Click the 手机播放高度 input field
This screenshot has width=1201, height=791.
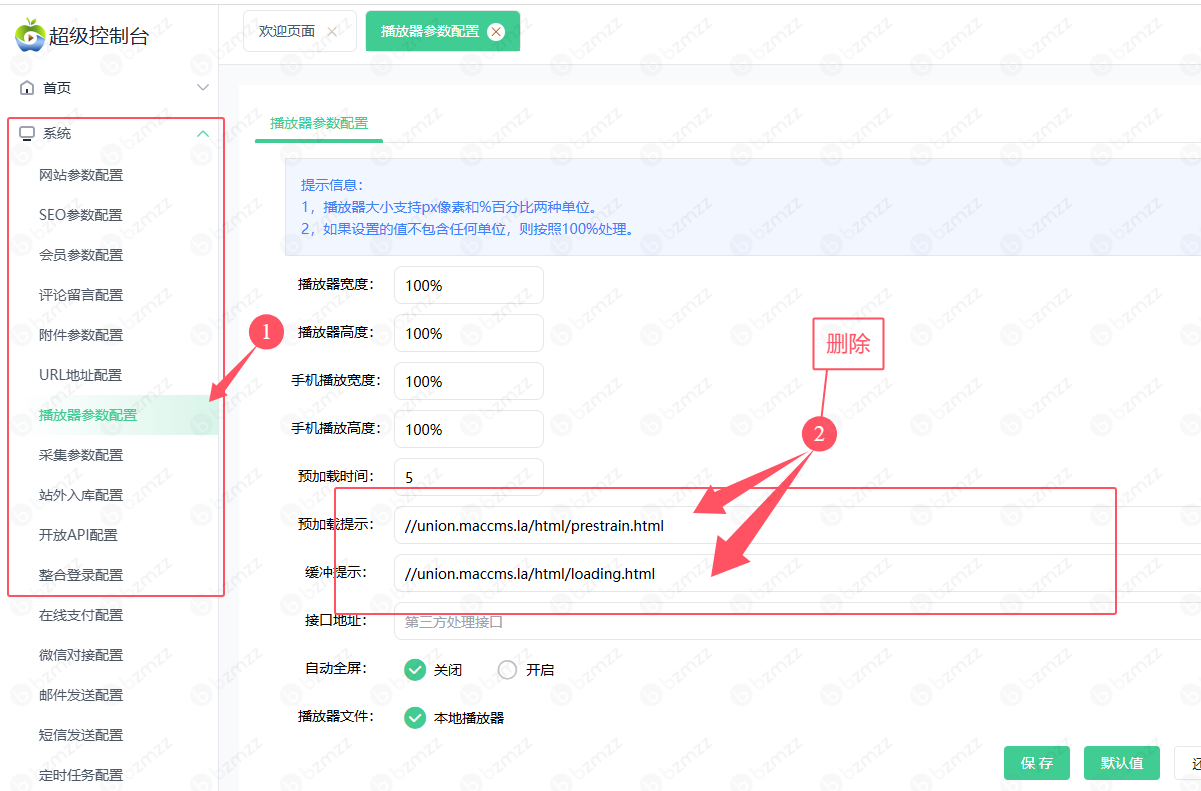click(x=469, y=429)
